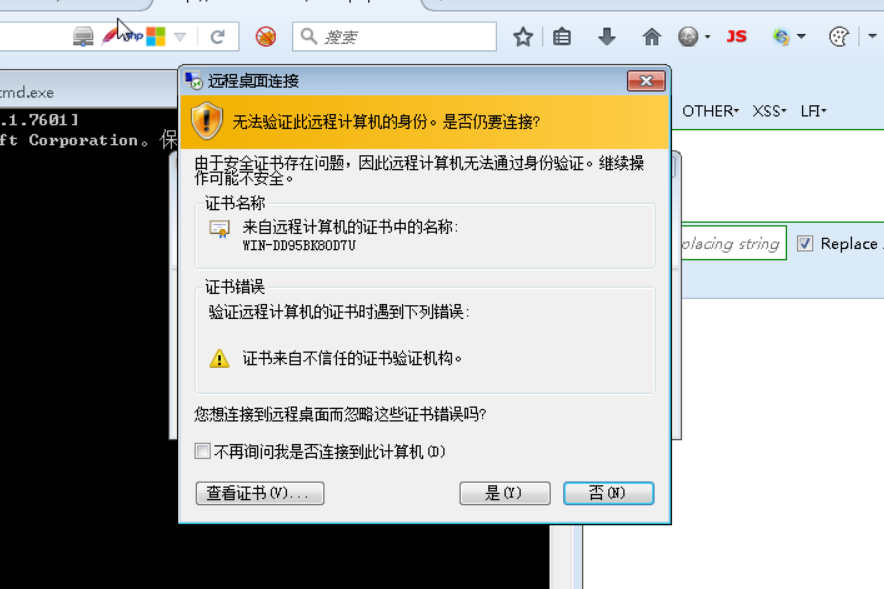Click the Windows flag icon in the address bar

click(156, 37)
